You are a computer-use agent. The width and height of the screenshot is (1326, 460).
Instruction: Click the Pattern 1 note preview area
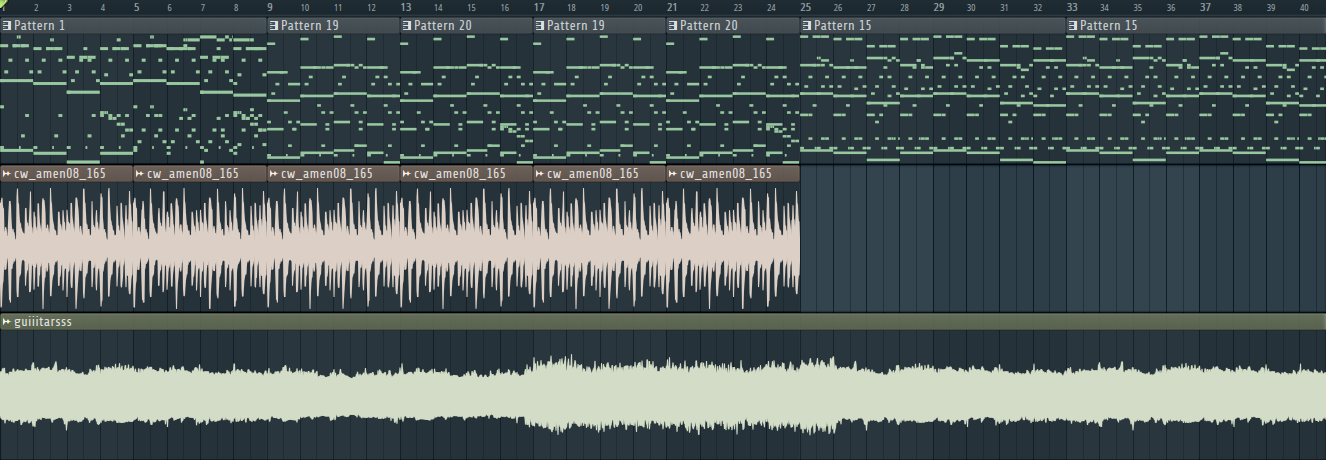[133, 98]
